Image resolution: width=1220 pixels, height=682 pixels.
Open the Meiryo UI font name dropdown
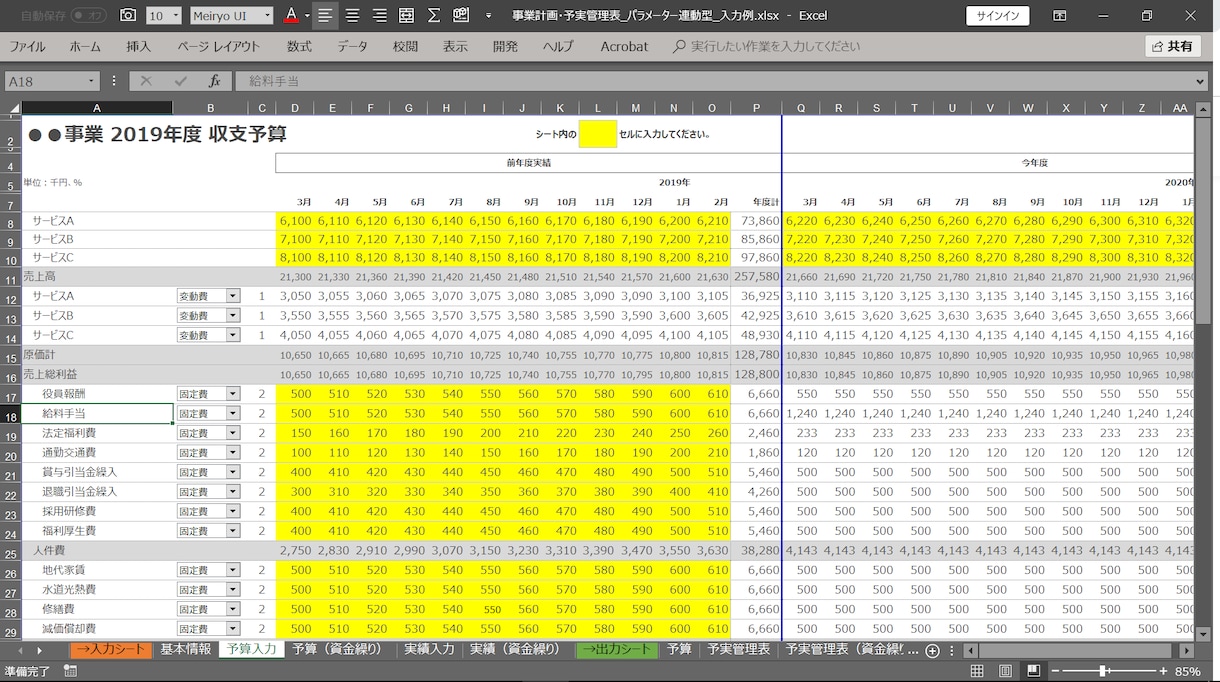(x=266, y=16)
